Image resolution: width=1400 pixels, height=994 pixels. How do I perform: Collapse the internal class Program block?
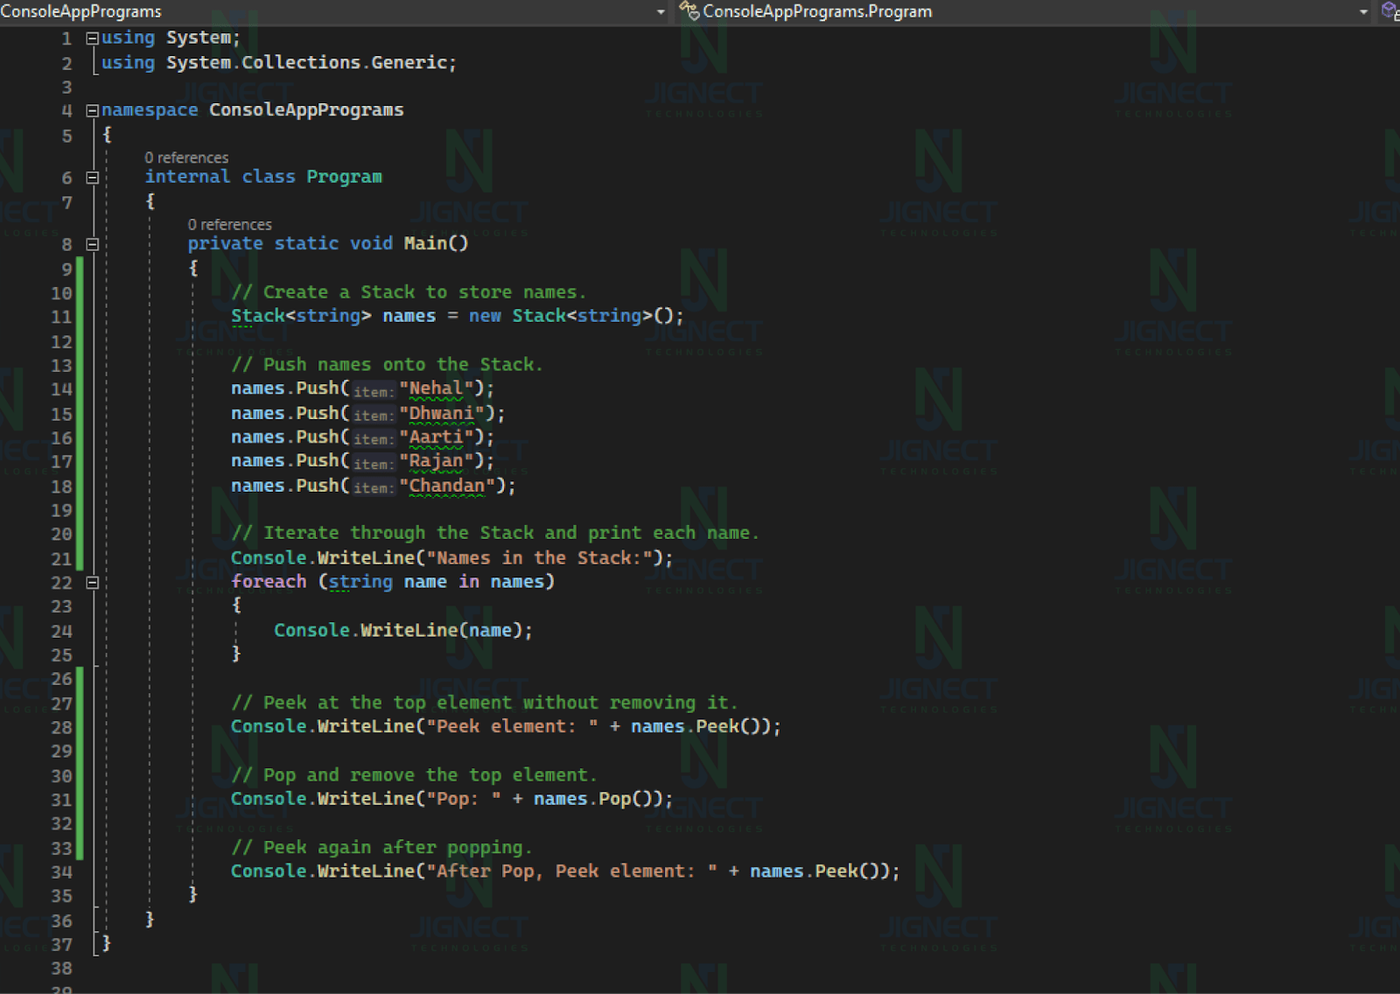[92, 177]
